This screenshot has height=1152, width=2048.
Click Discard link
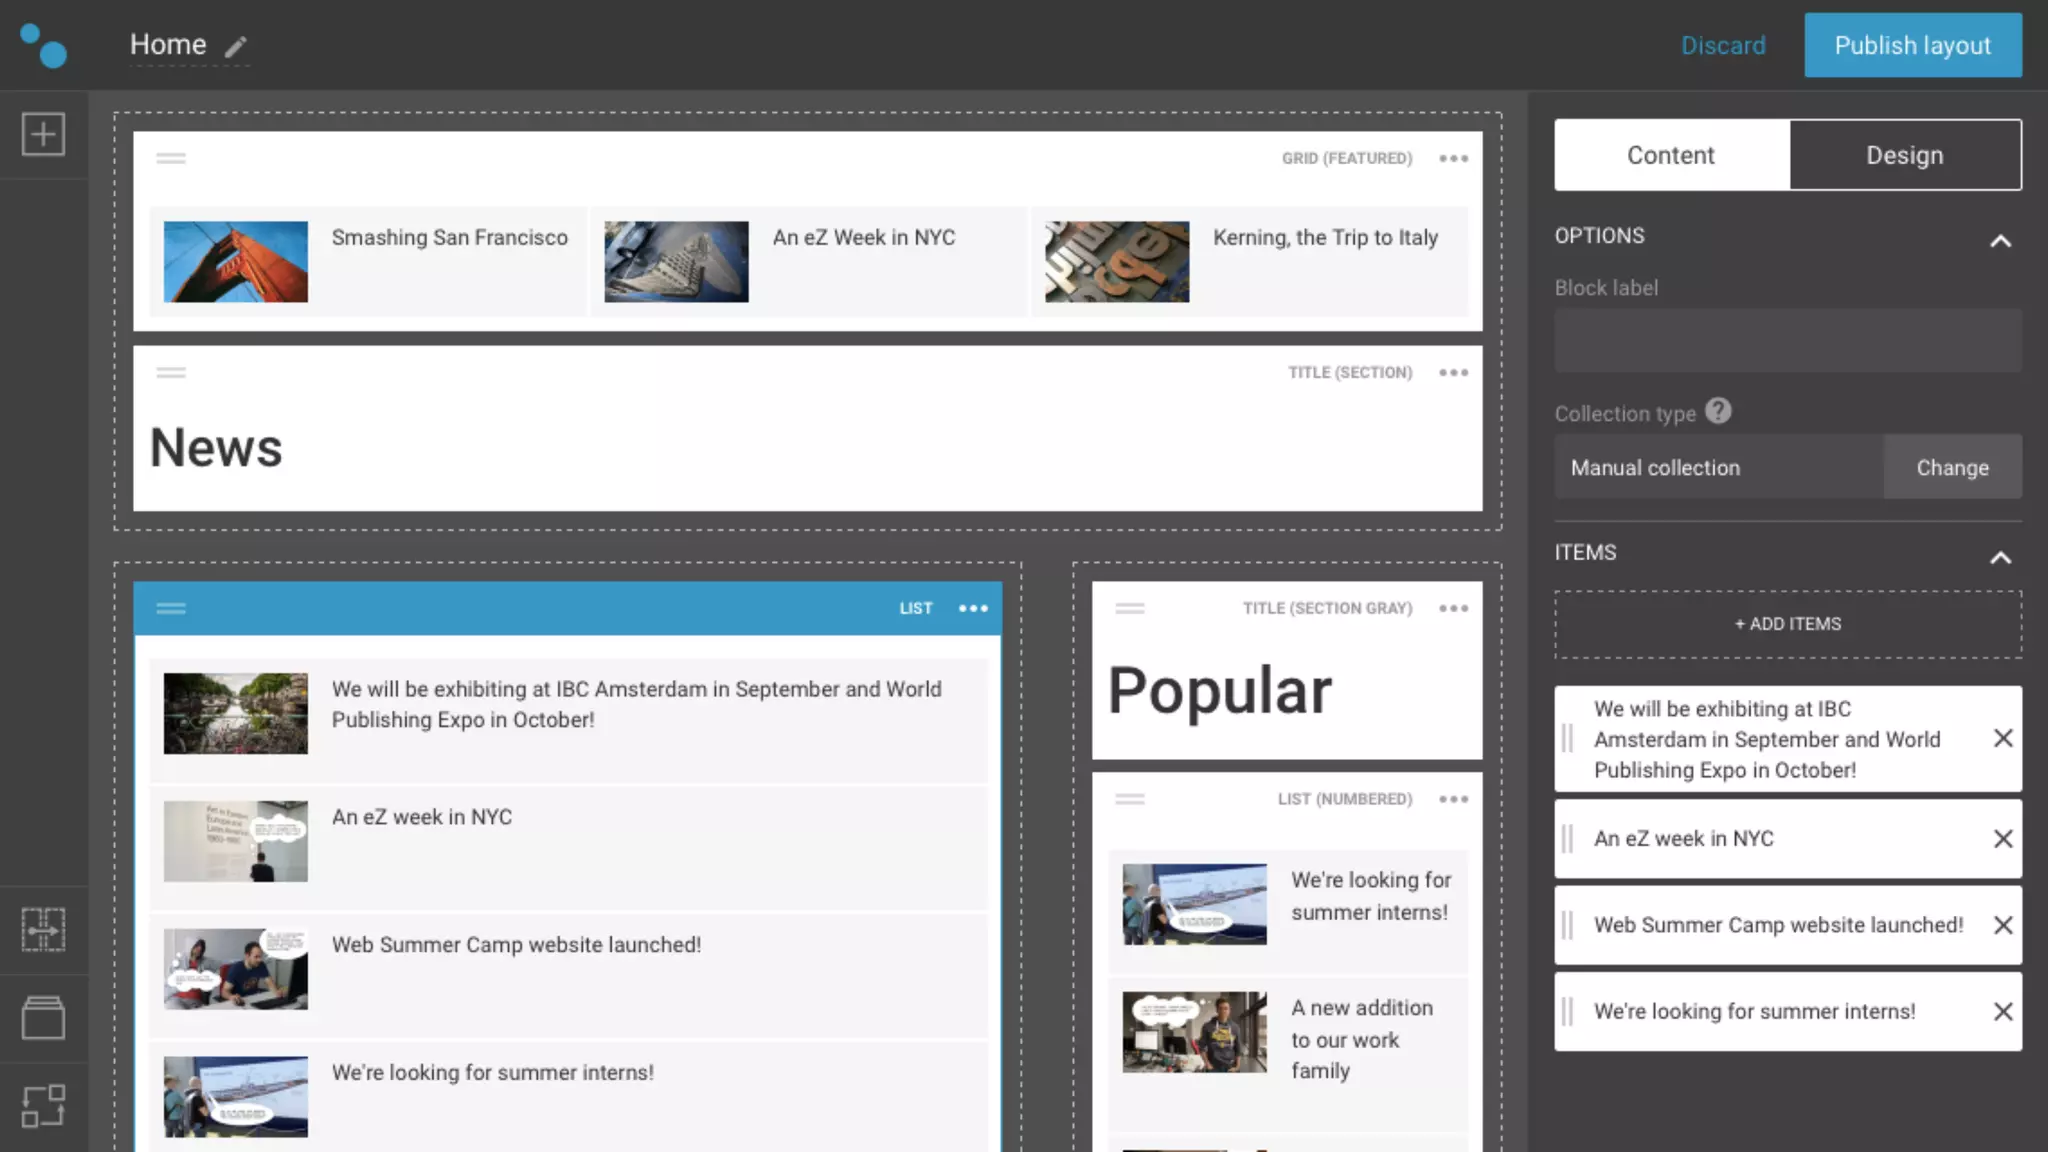1723,45
